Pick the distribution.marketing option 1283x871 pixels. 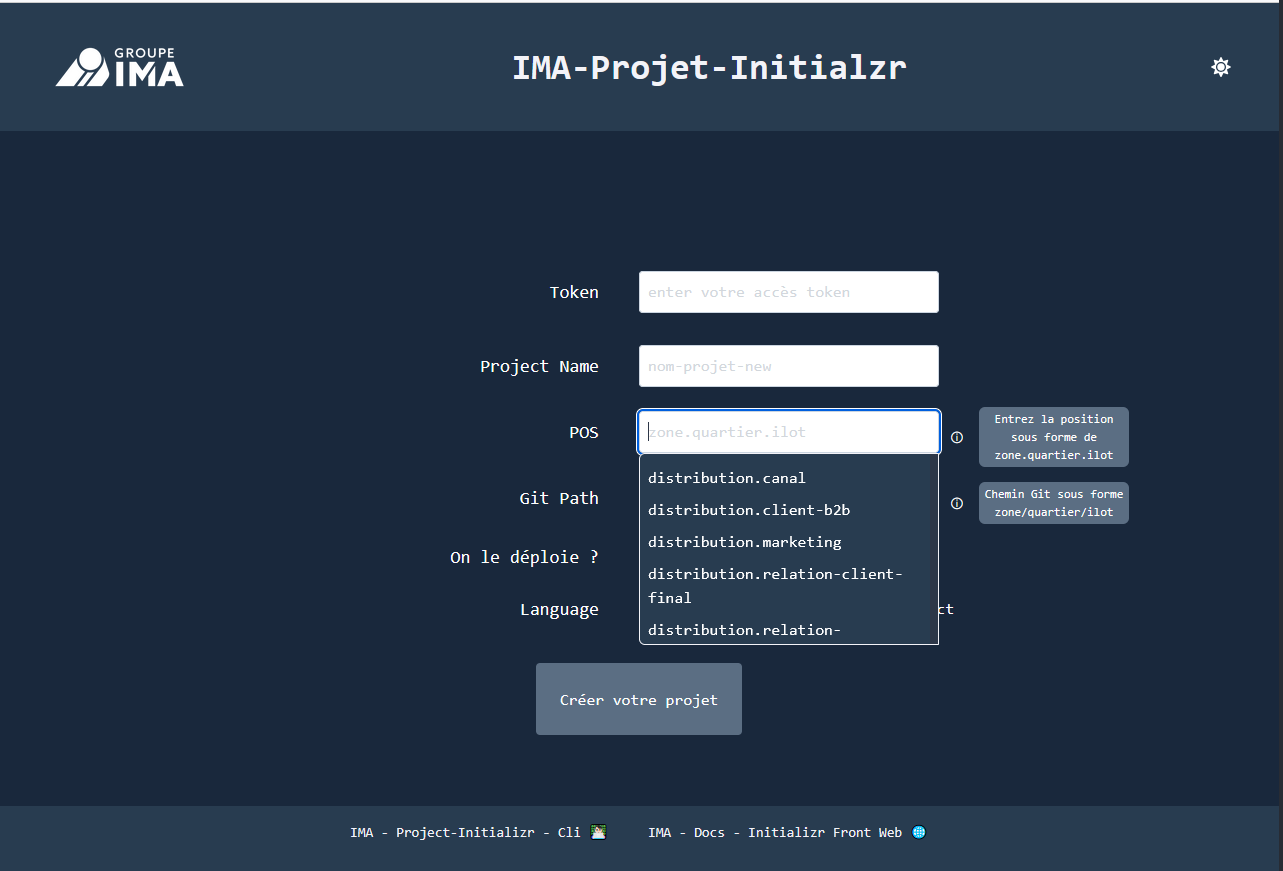pos(745,542)
